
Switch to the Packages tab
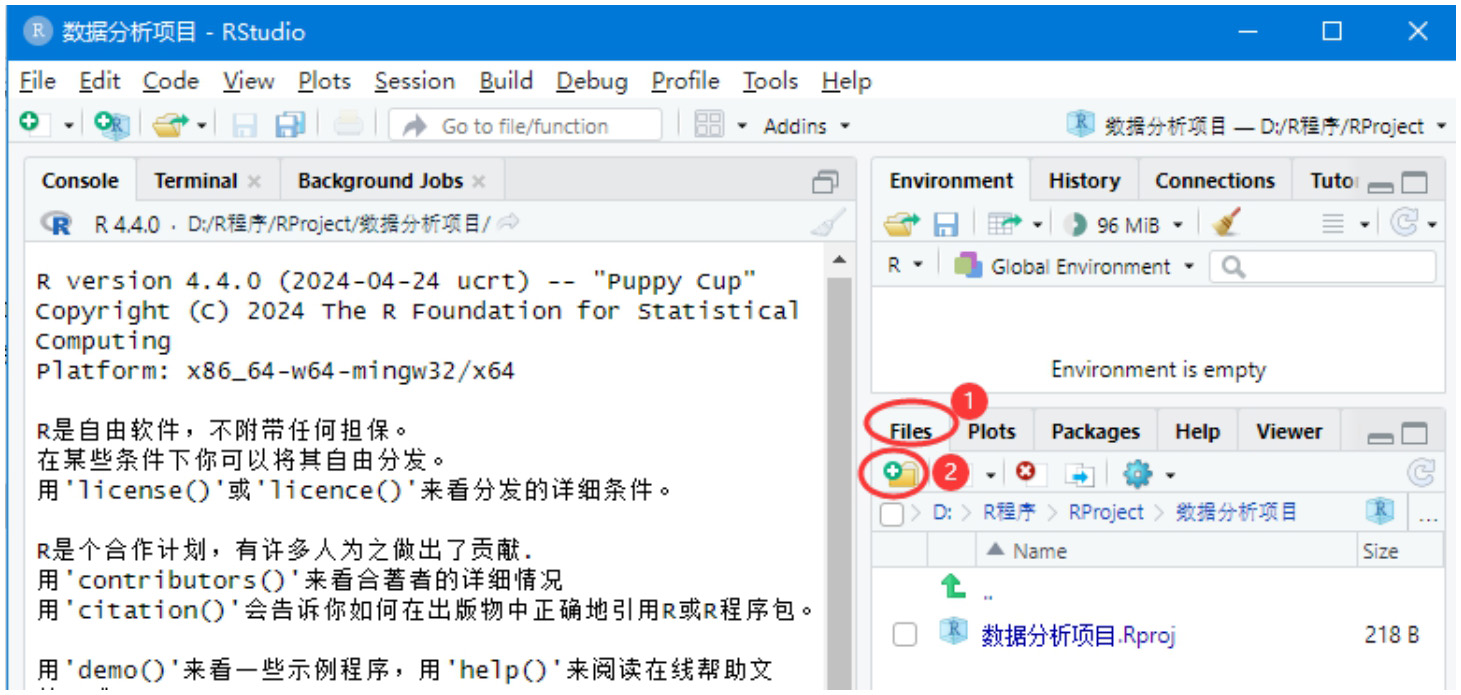click(x=1095, y=432)
